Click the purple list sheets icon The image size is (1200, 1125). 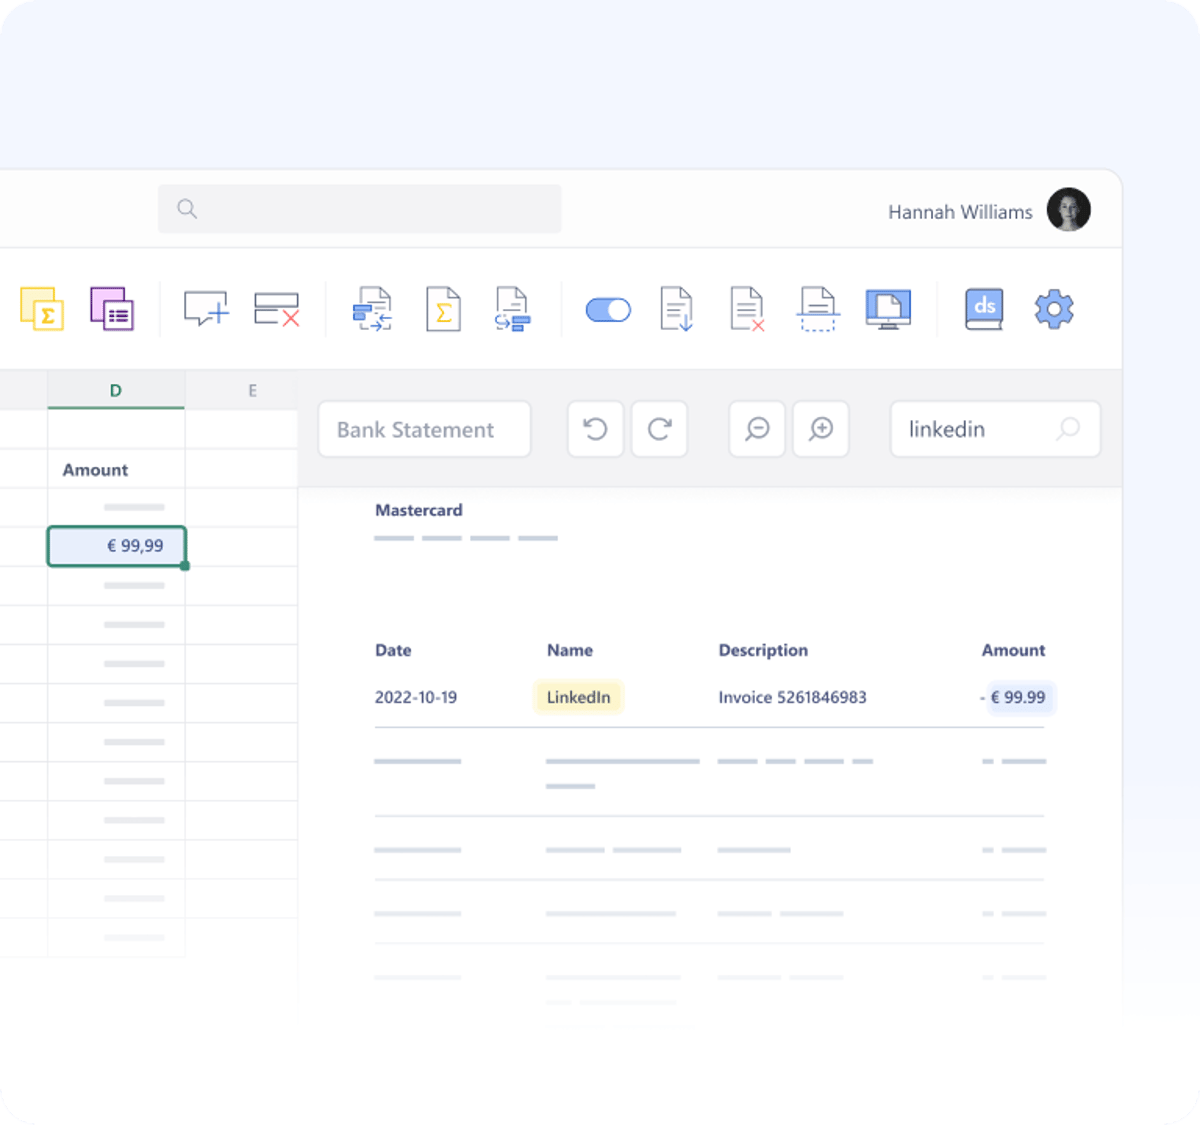click(112, 309)
